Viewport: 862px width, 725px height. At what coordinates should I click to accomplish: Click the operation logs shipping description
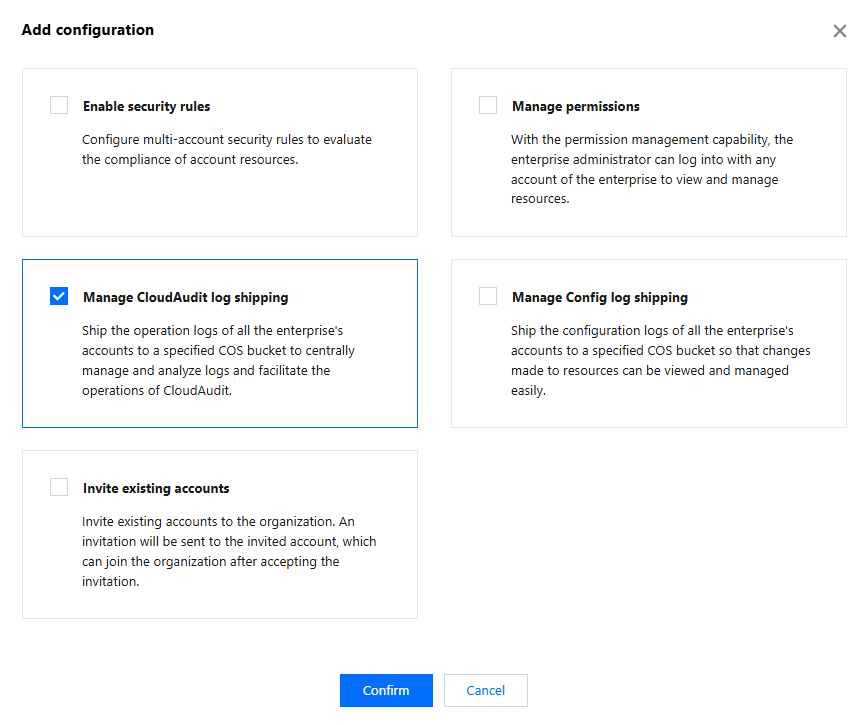coord(218,360)
